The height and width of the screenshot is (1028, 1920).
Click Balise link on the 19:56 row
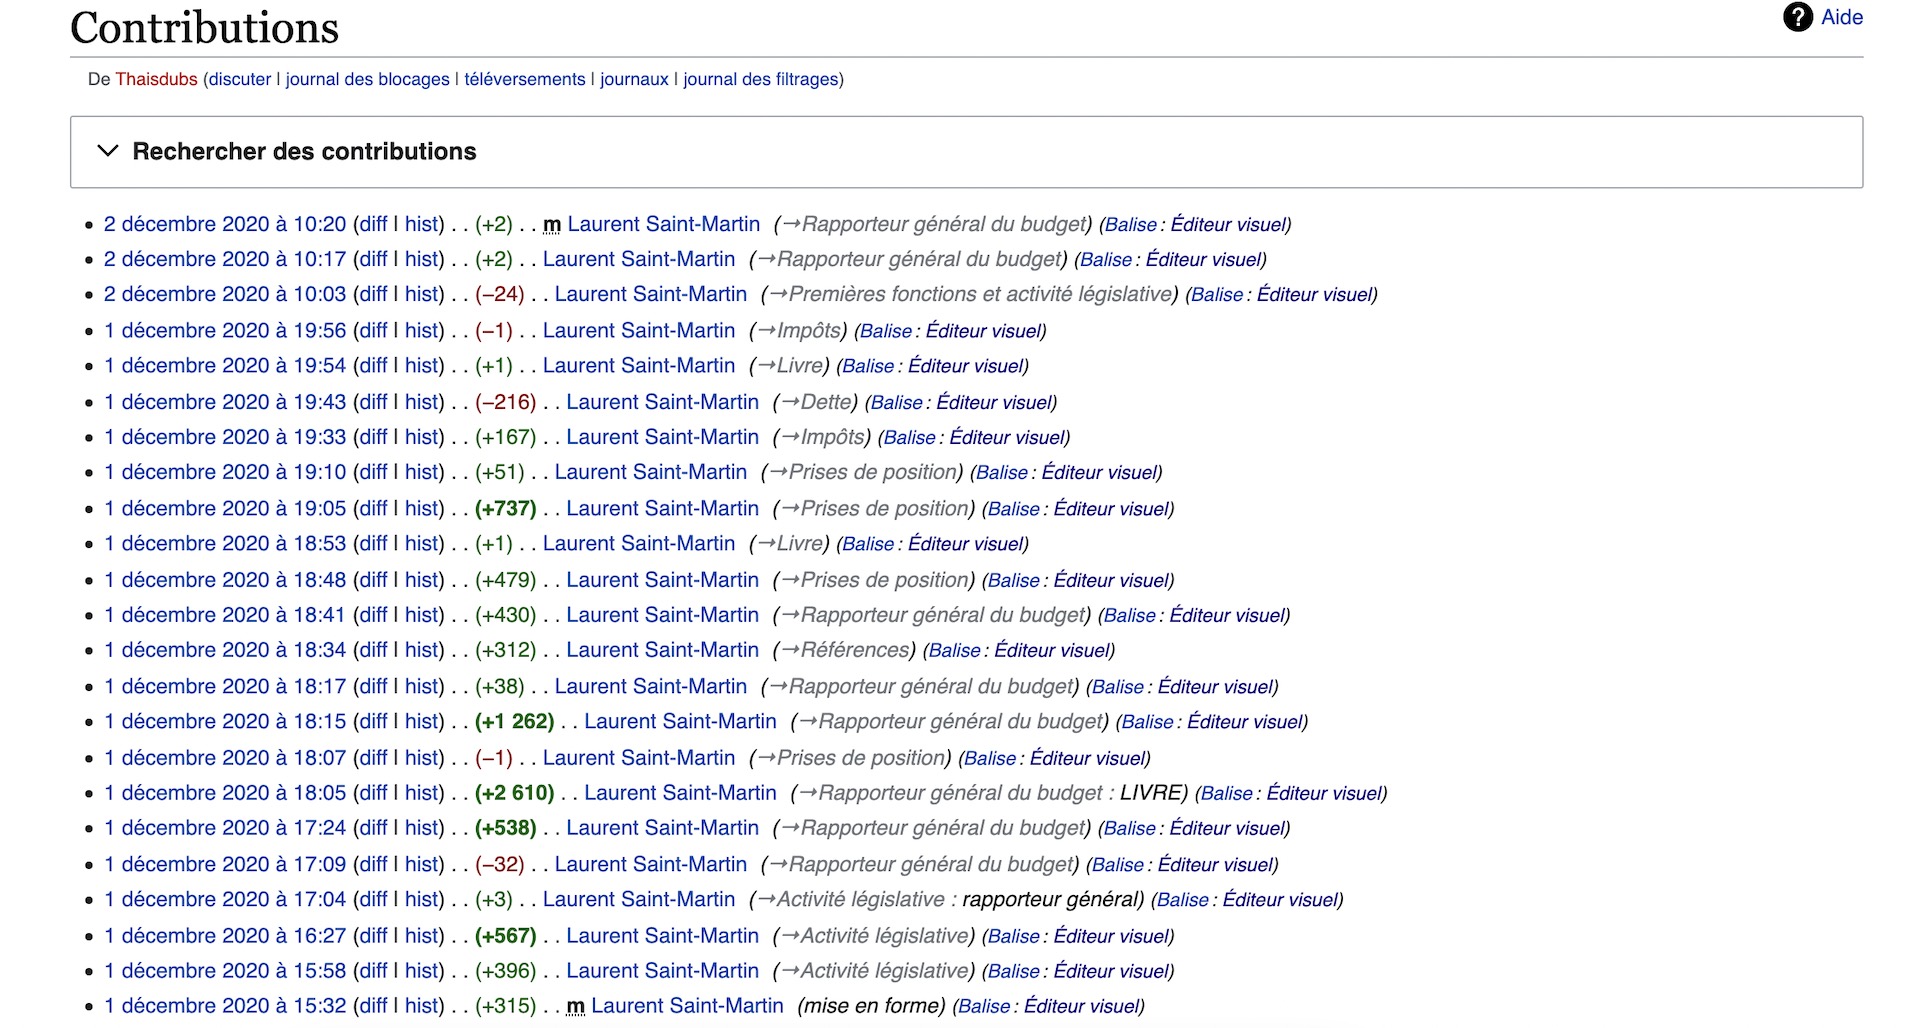click(885, 331)
